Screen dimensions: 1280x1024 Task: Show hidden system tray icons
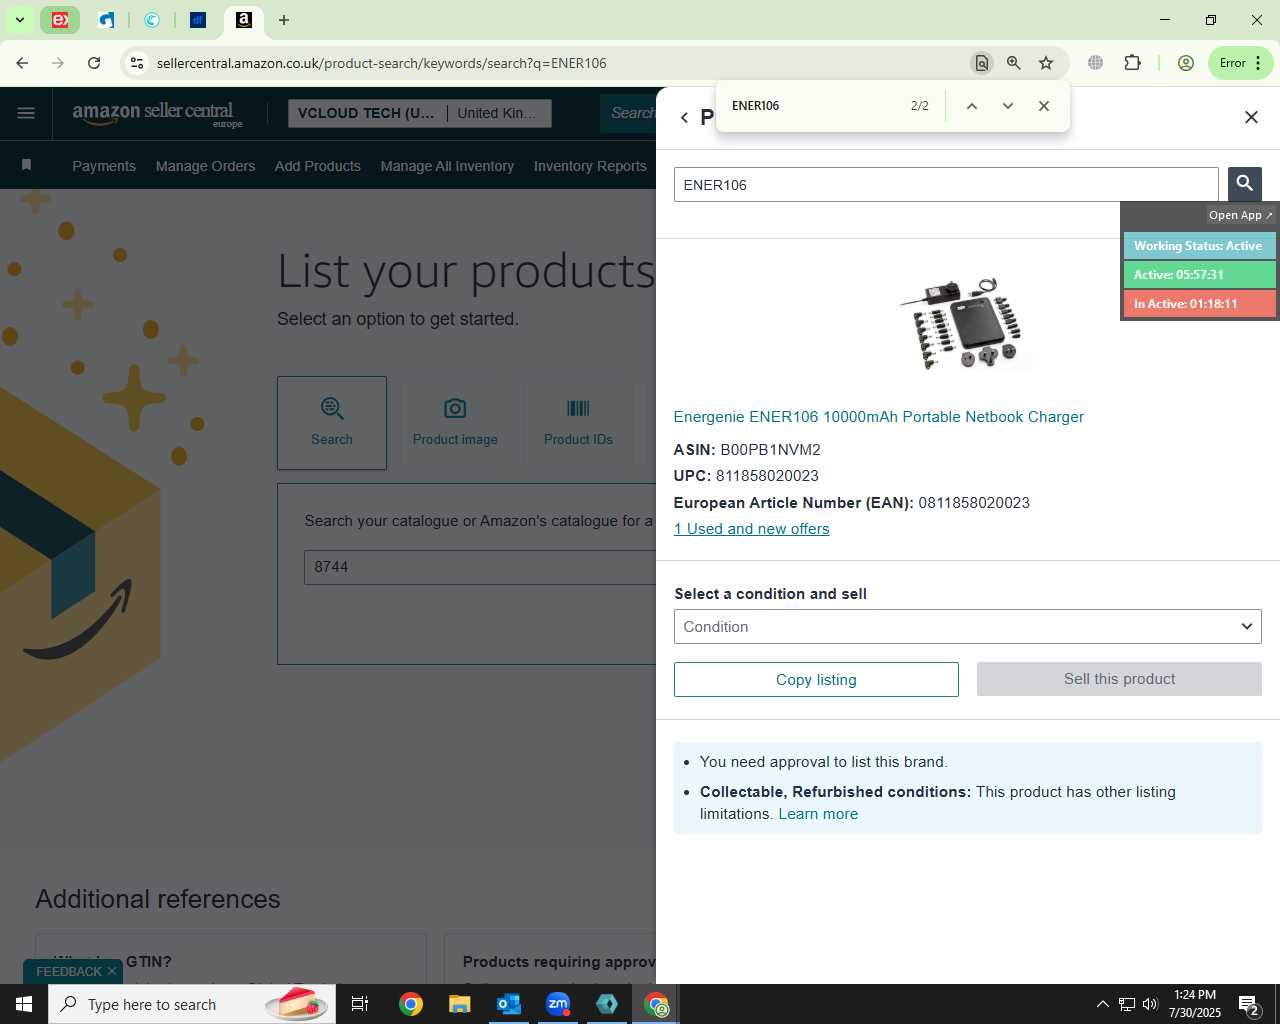coord(1102,1004)
